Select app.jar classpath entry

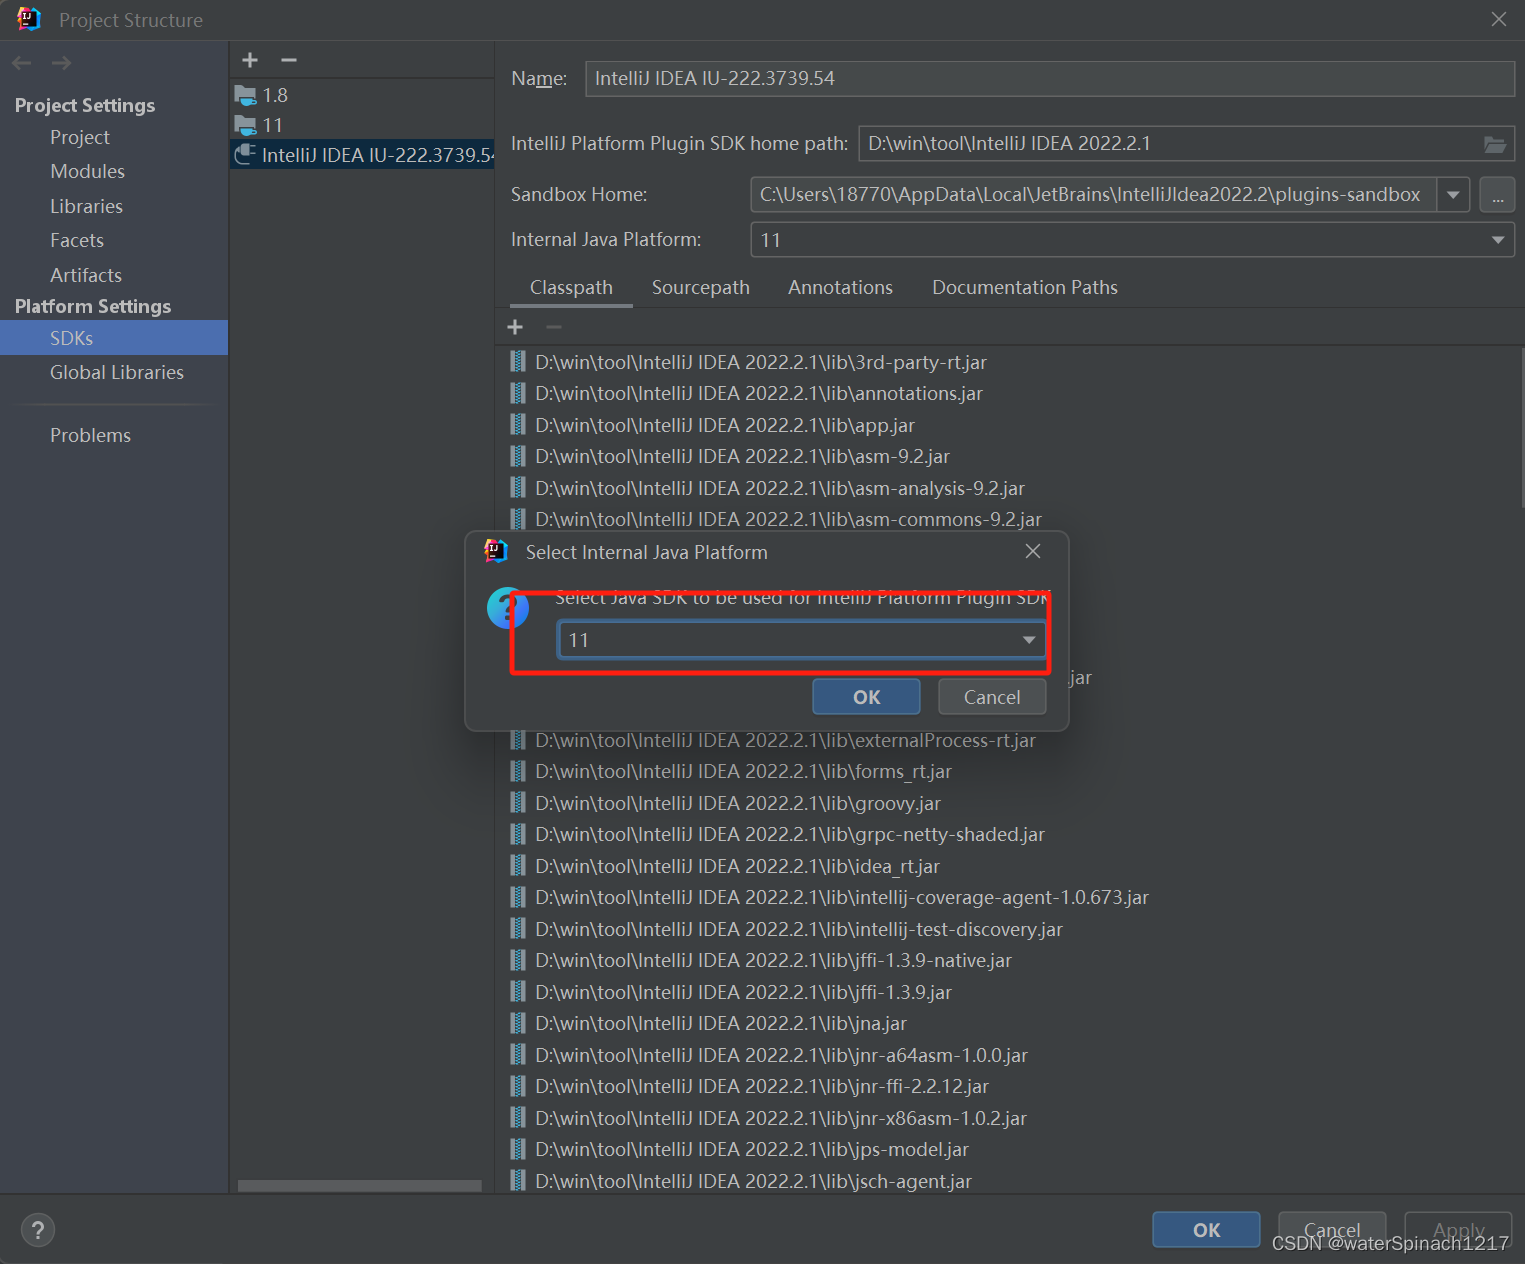point(725,425)
